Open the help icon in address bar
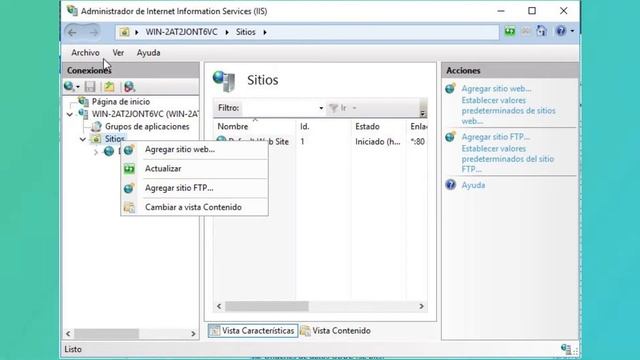Image resolution: width=640 pixels, height=360 pixels. [x=561, y=31]
